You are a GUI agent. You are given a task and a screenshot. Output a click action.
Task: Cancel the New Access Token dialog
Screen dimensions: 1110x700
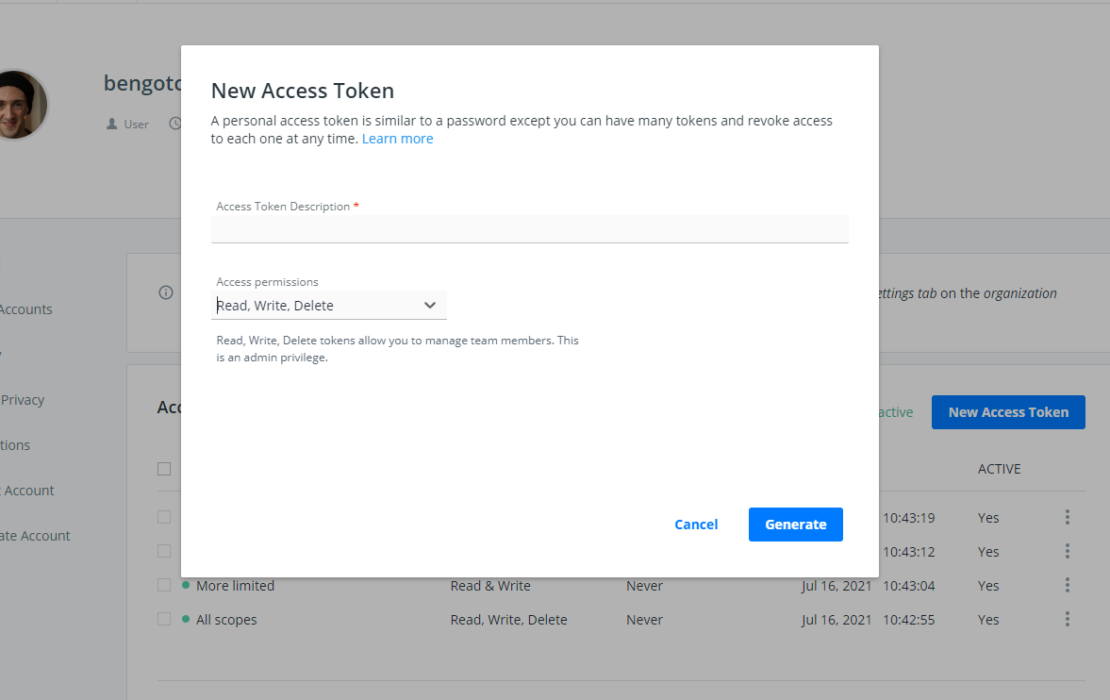696,524
